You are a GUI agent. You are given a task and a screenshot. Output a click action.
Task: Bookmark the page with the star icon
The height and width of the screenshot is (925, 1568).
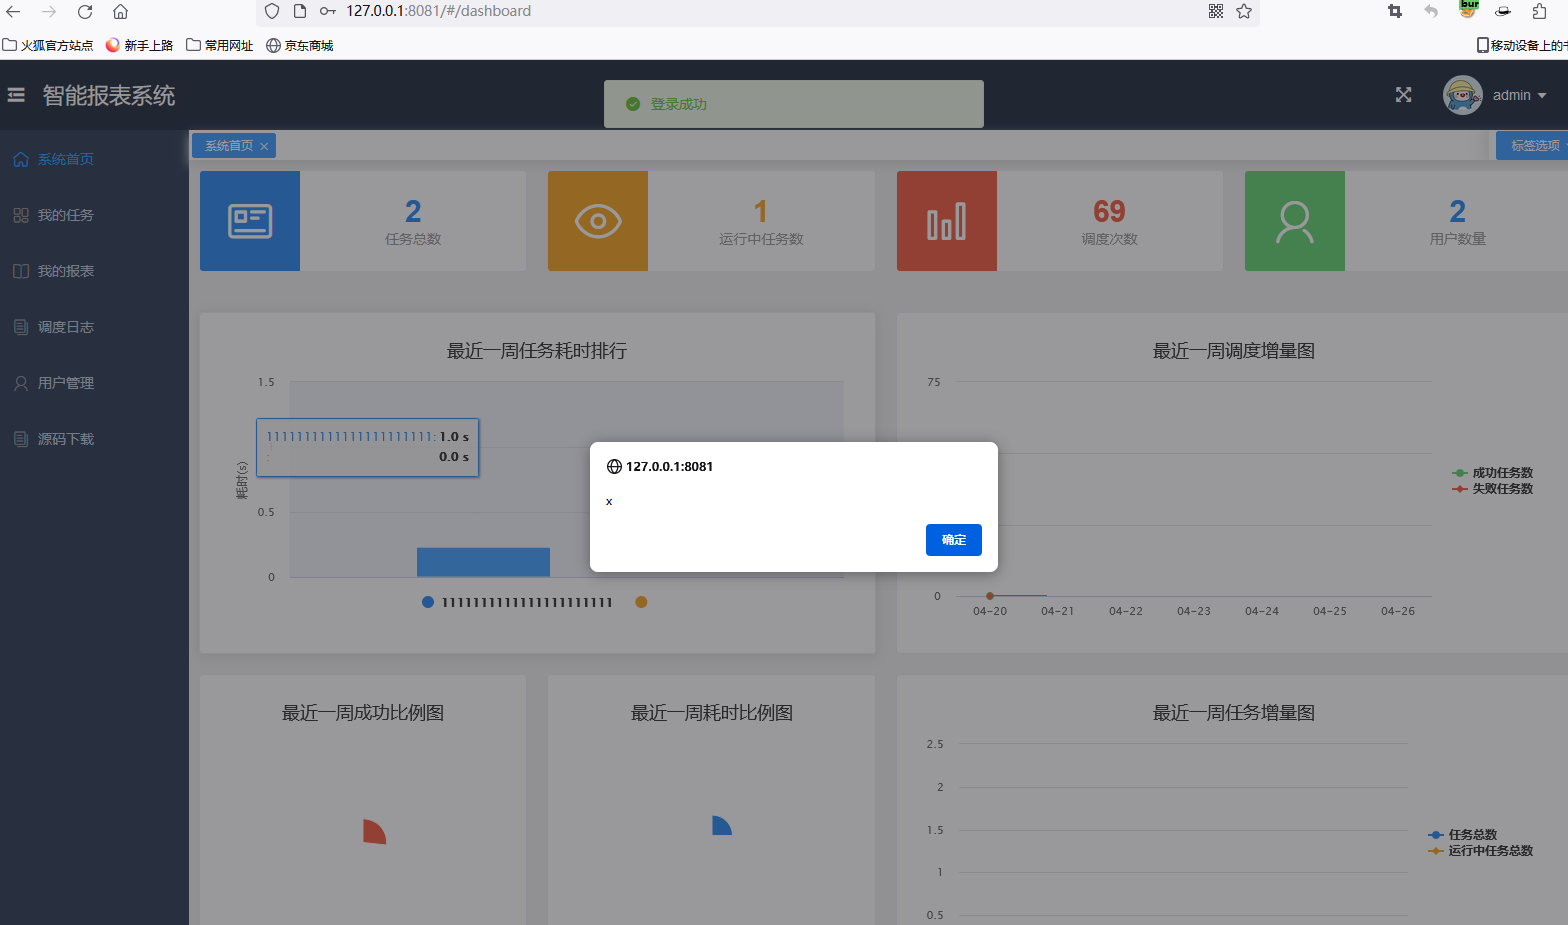(1244, 11)
